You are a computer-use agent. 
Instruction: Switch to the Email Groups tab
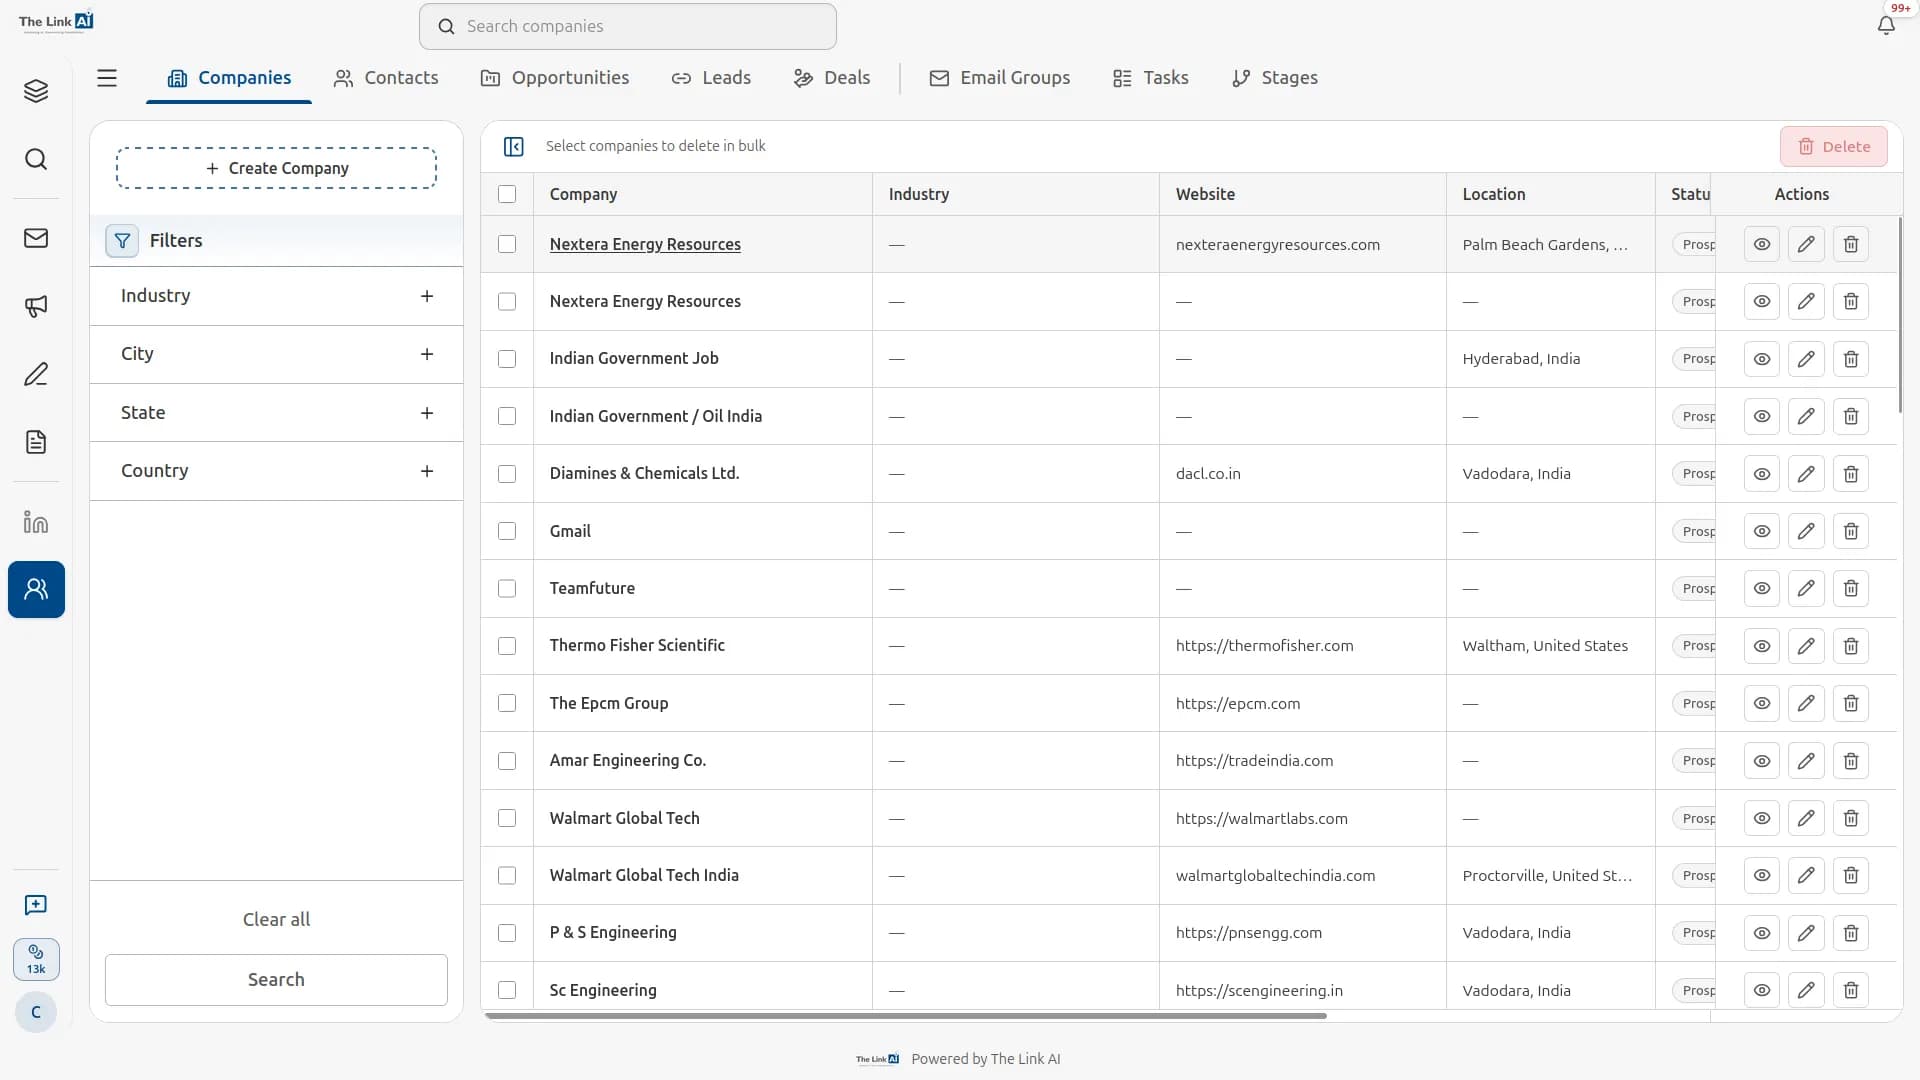pos(1000,78)
